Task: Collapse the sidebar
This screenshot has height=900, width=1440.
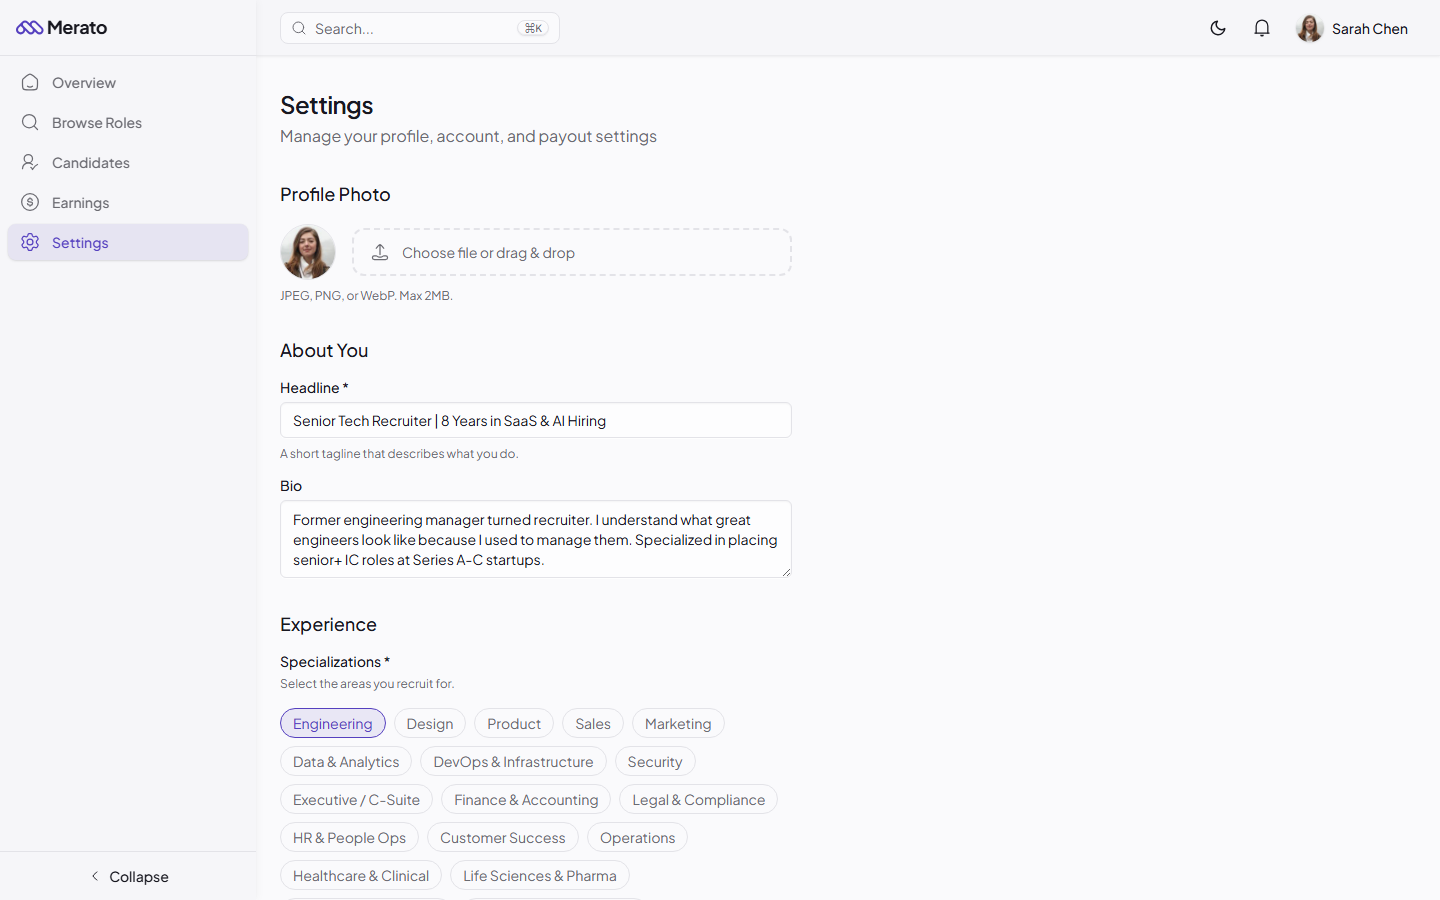Action: coord(129,877)
